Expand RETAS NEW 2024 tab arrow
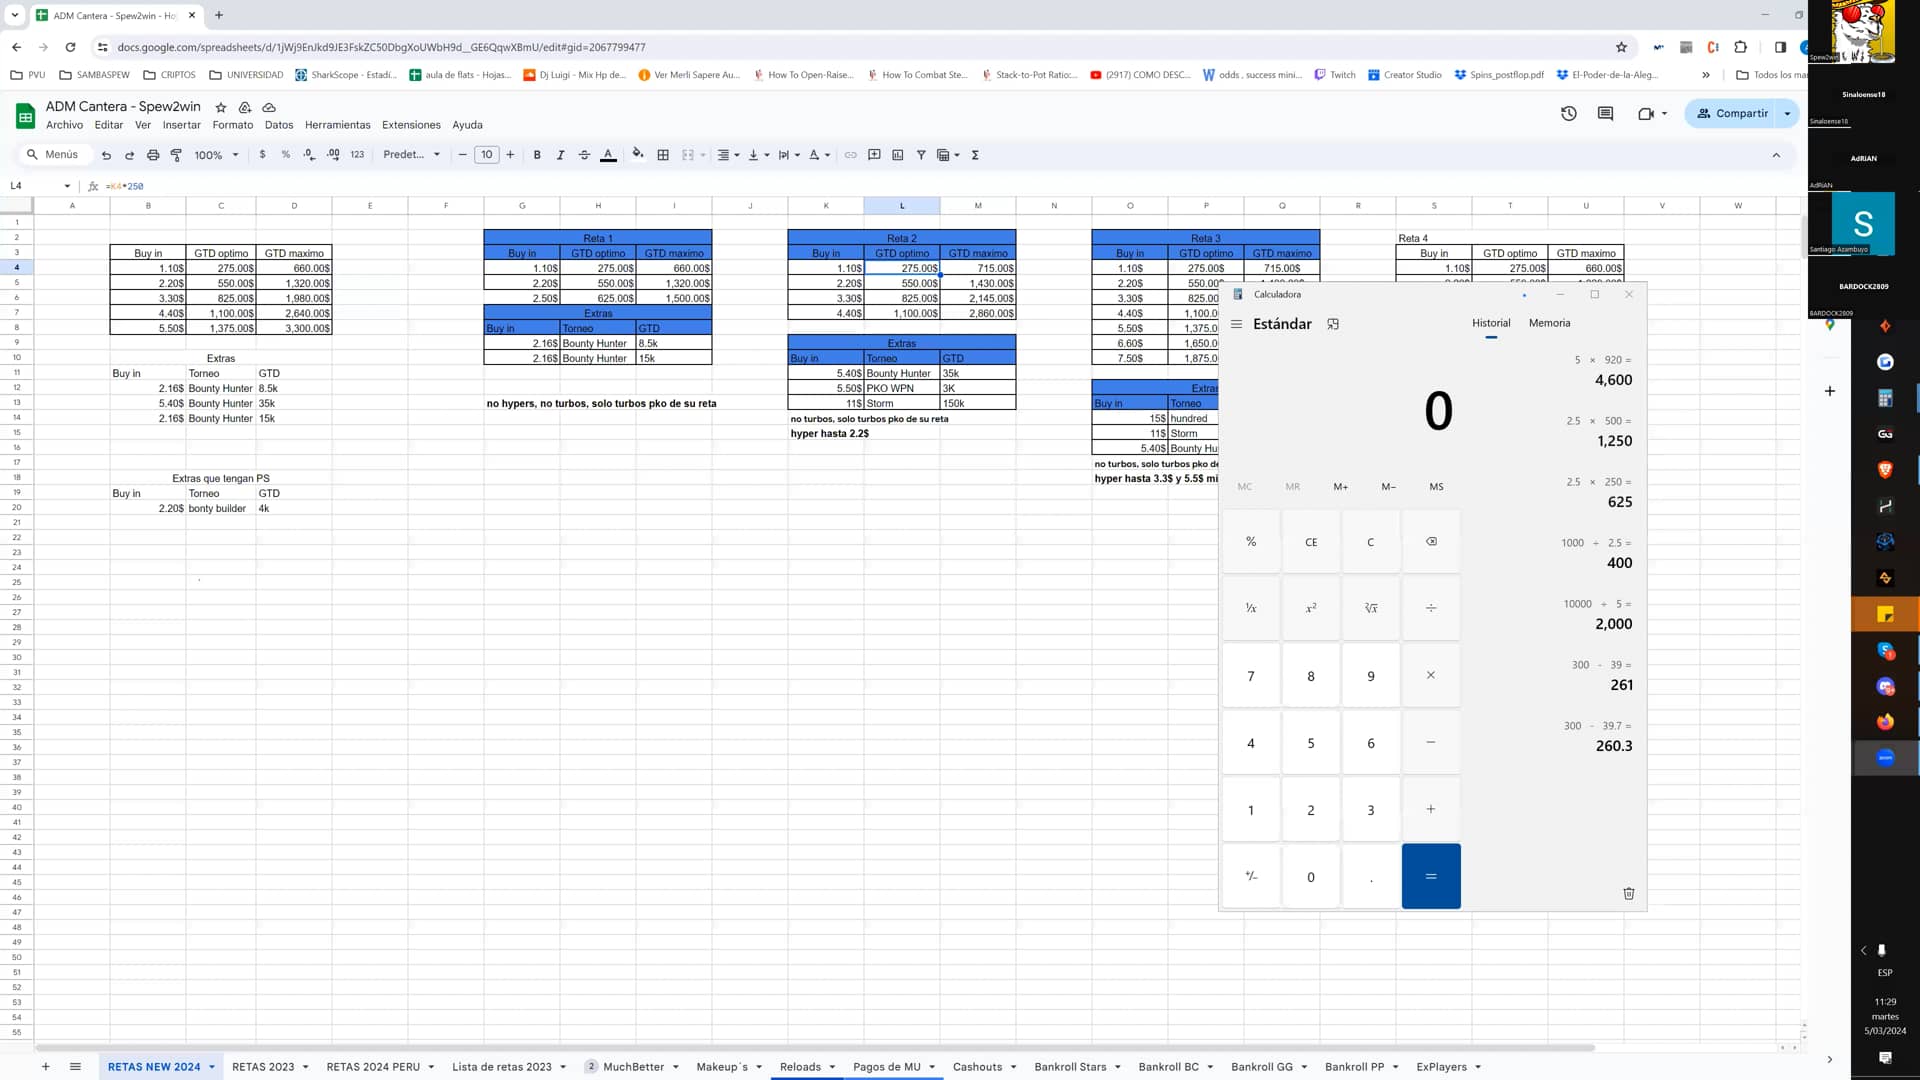 (212, 1067)
